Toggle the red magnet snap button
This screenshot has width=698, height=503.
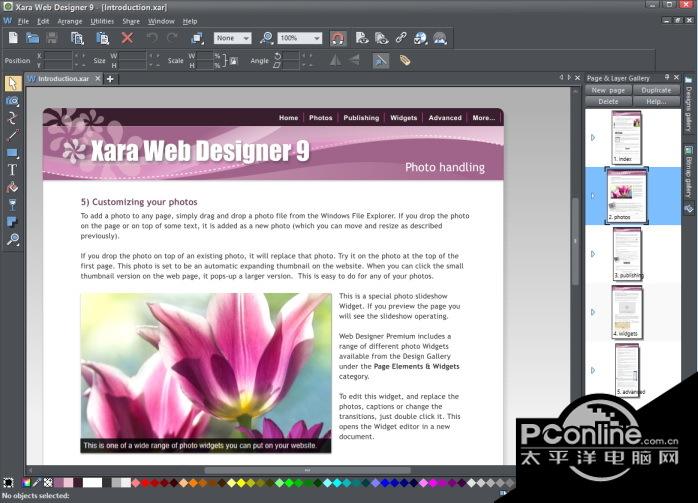[338, 38]
